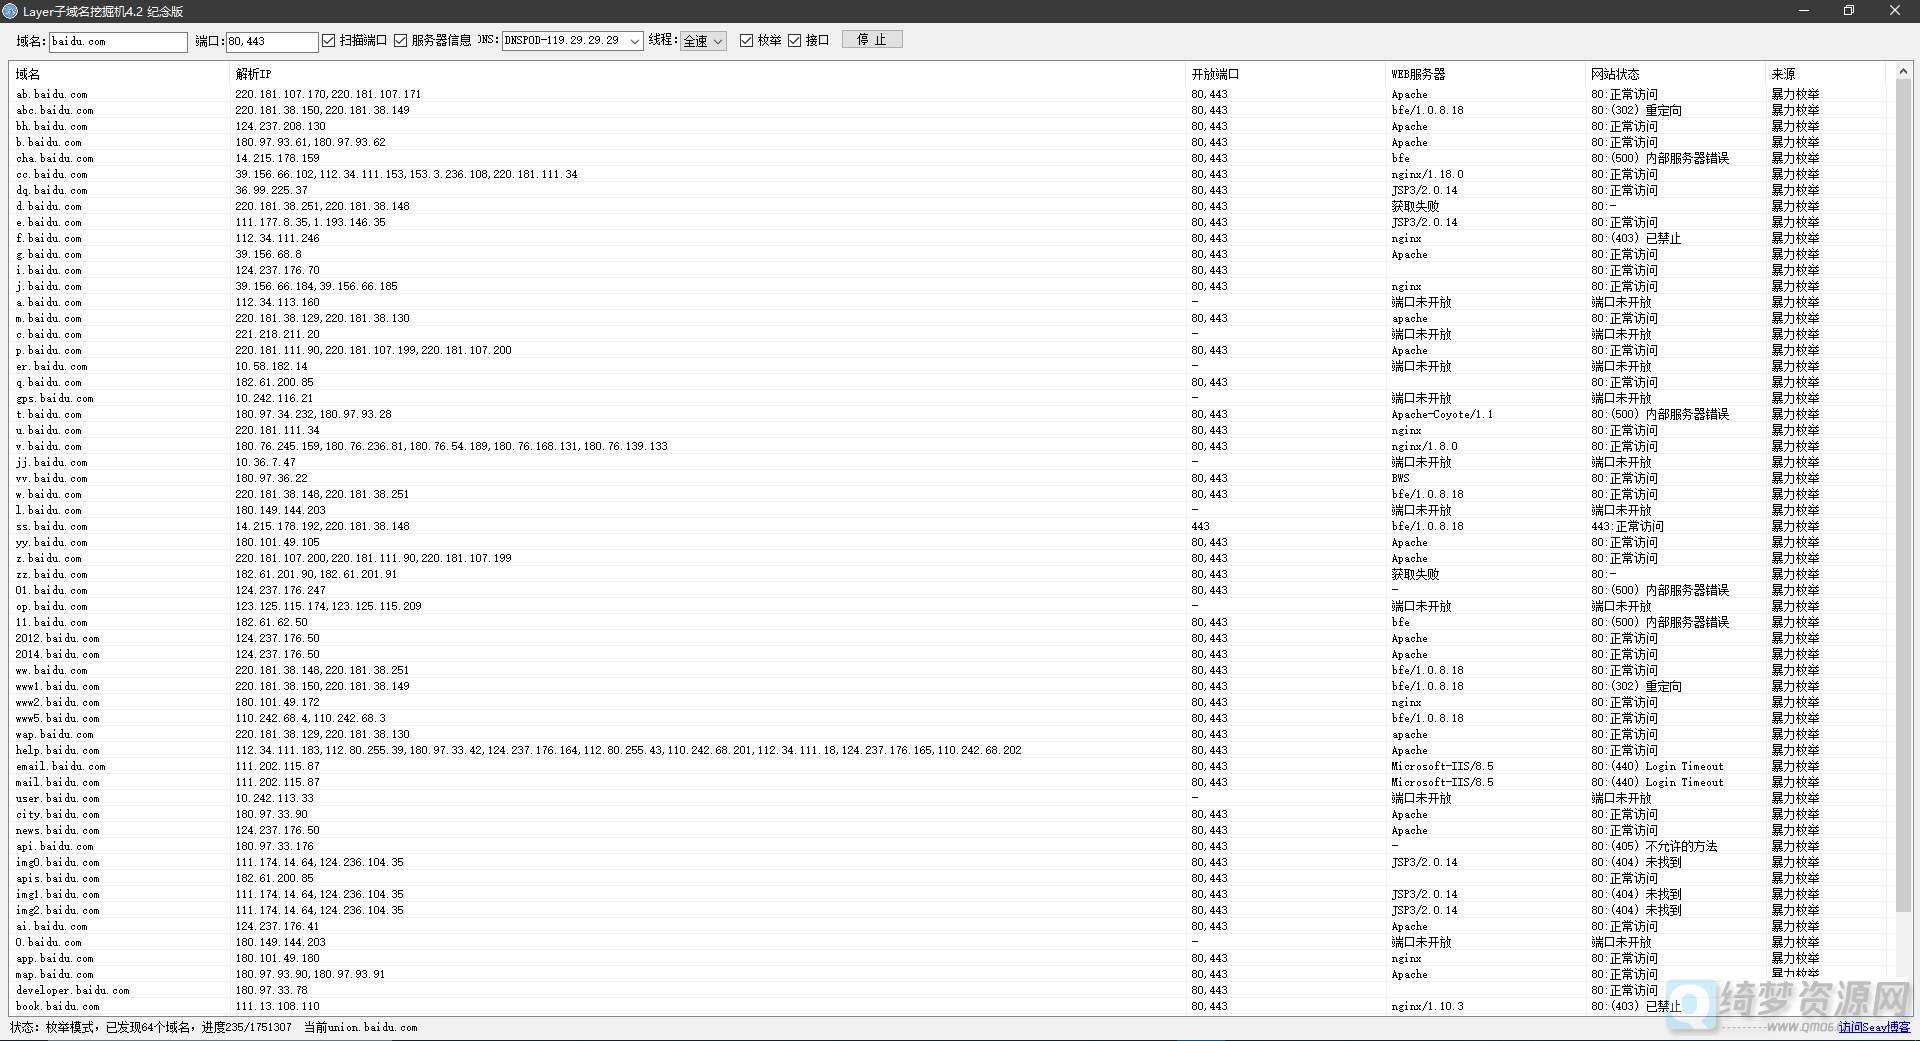
Task: Click the vertical scrollbar thumb
Action: (1903, 495)
